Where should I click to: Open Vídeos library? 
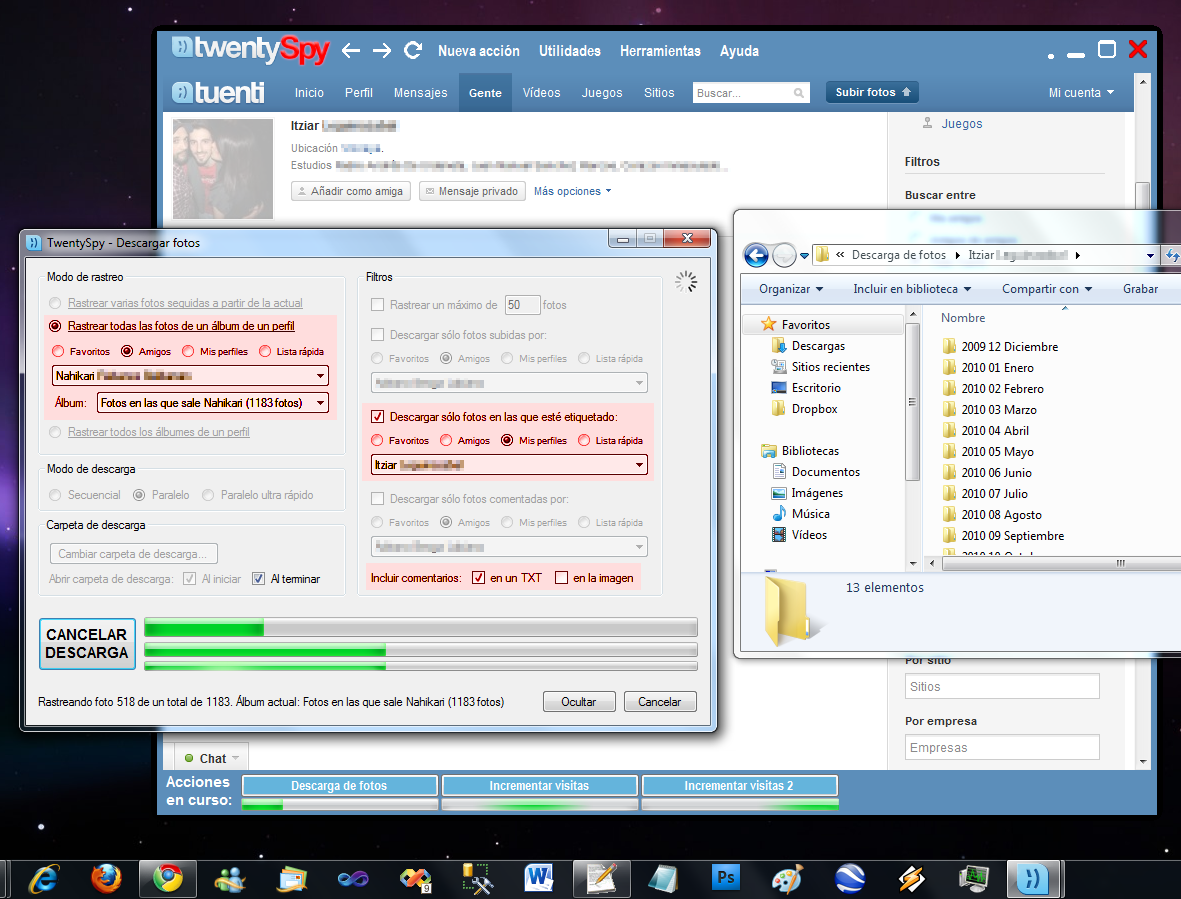(799, 535)
